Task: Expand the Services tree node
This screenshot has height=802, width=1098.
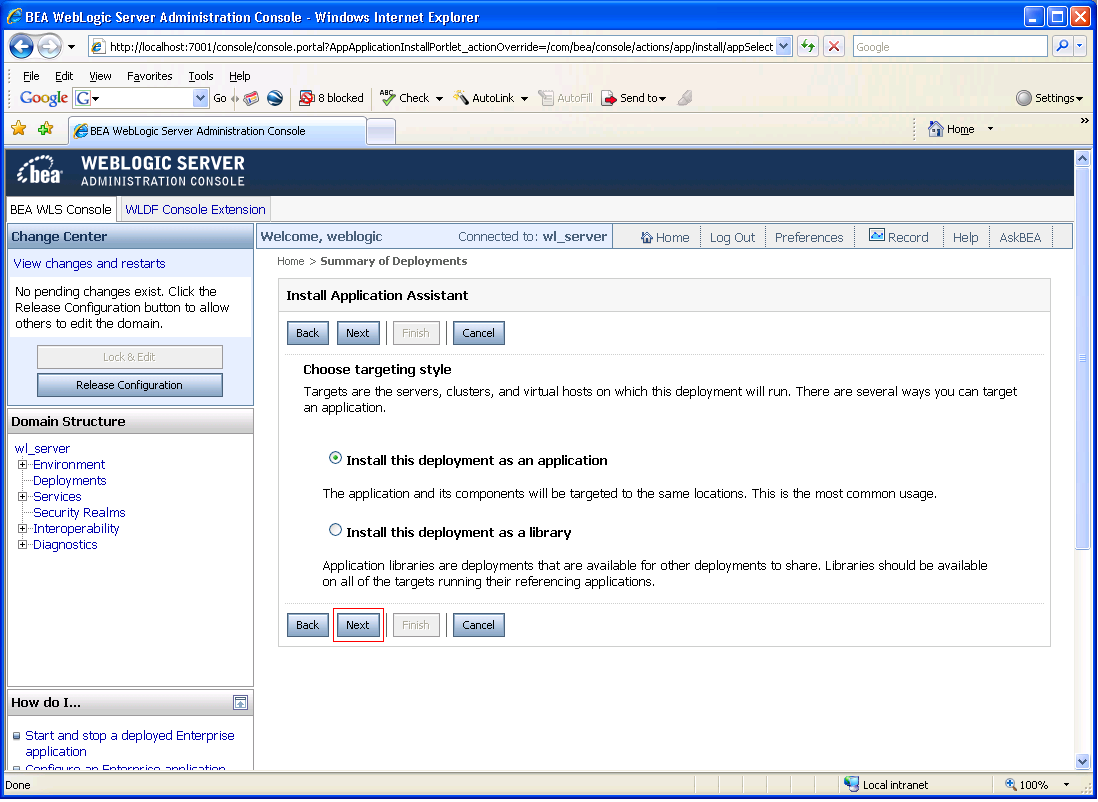Action: click(x=22, y=497)
